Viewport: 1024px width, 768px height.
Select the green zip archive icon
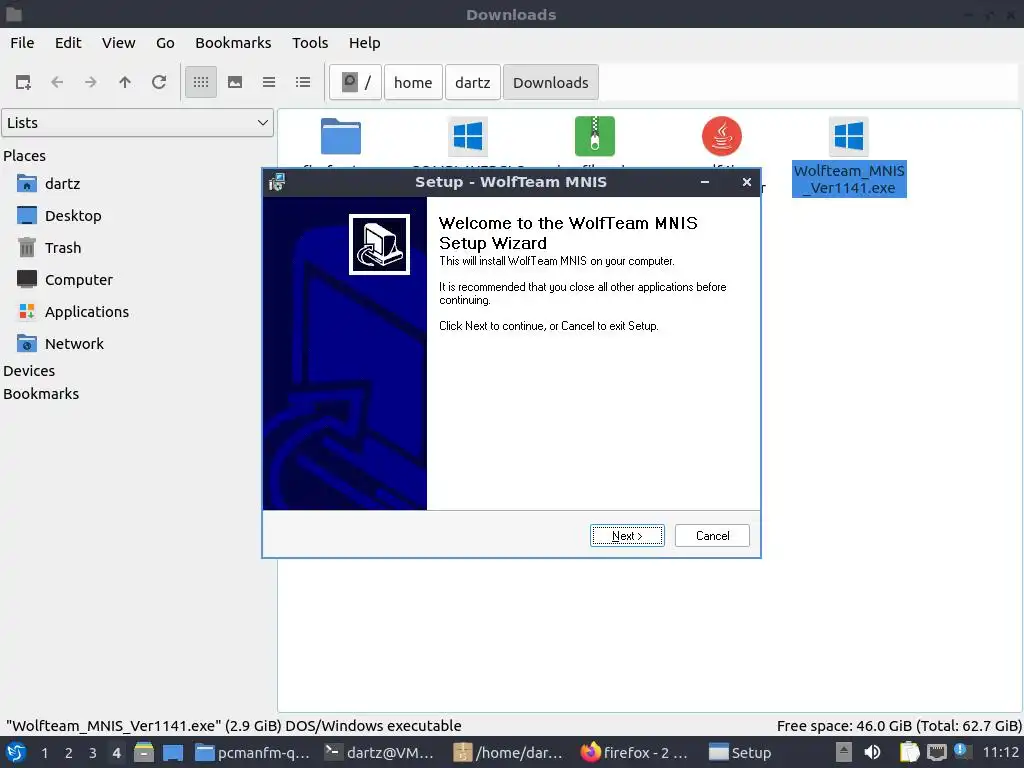tap(595, 136)
